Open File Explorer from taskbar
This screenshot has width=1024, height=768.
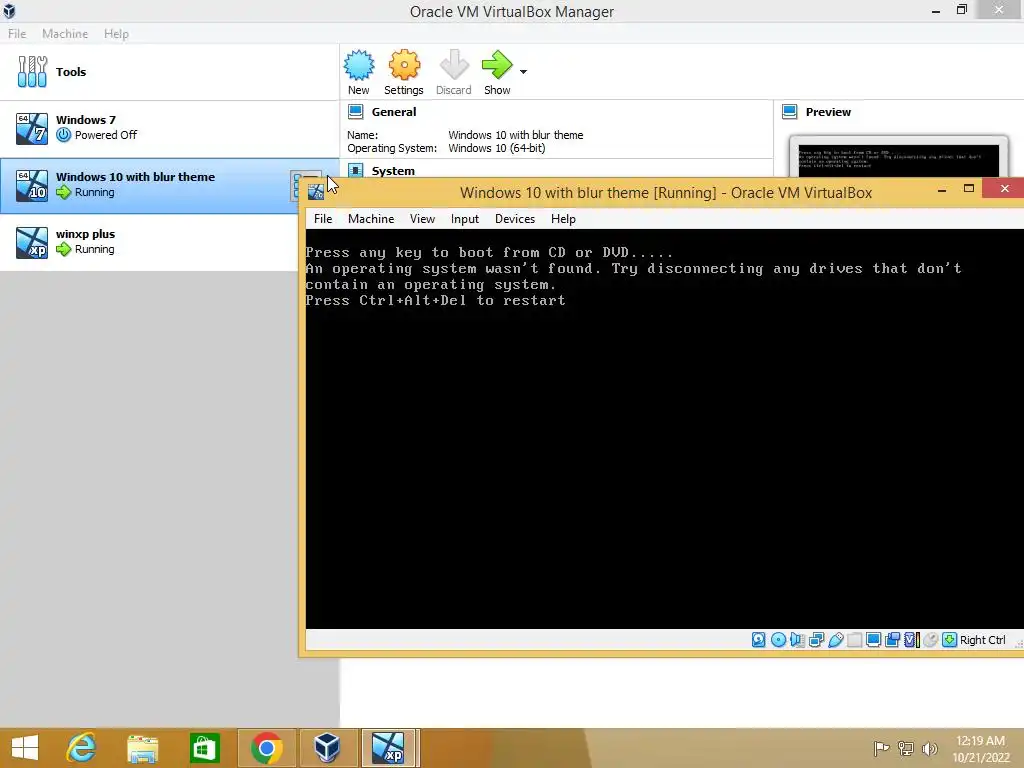pos(142,748)
